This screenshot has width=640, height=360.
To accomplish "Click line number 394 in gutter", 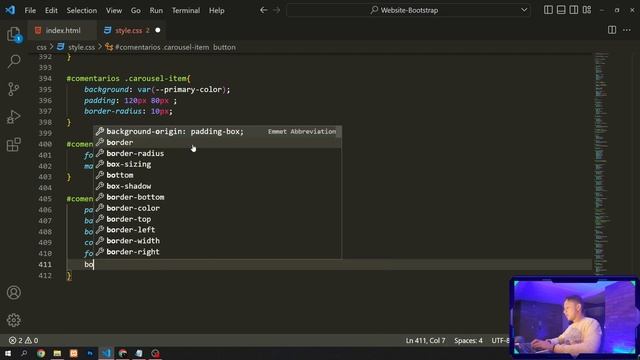I will click(x=45, y=78).
